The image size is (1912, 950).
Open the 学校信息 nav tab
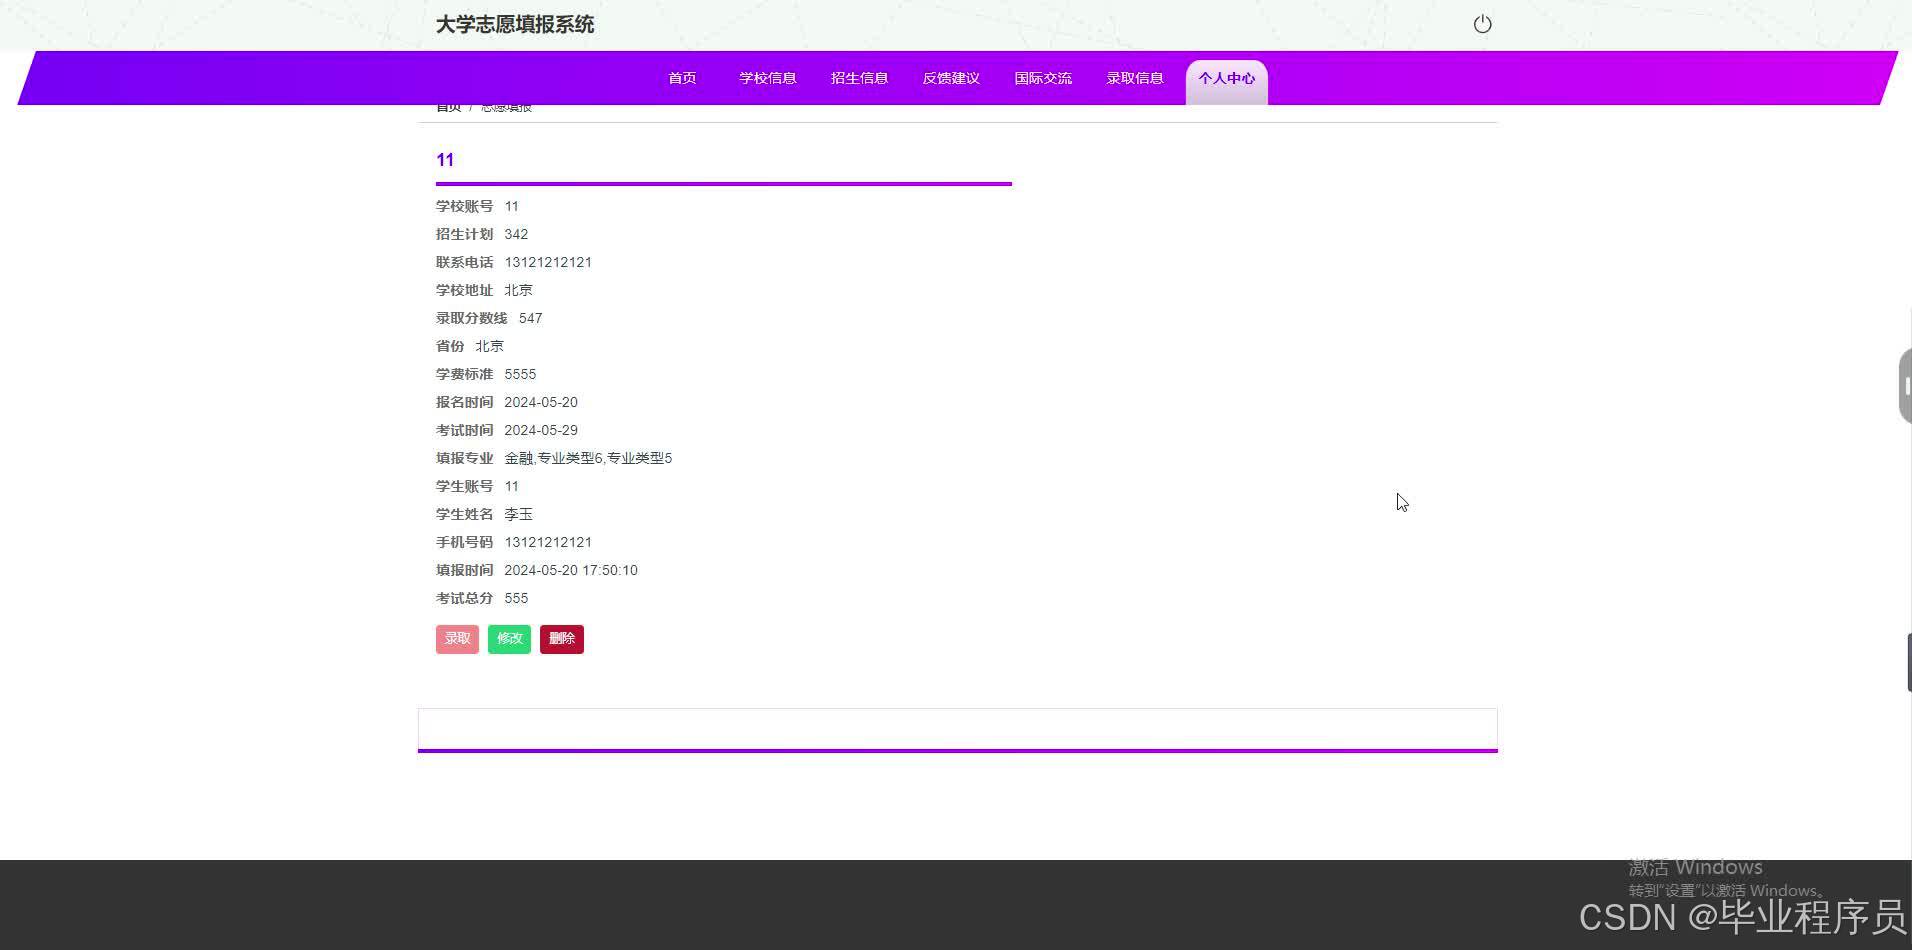(768, 78)
